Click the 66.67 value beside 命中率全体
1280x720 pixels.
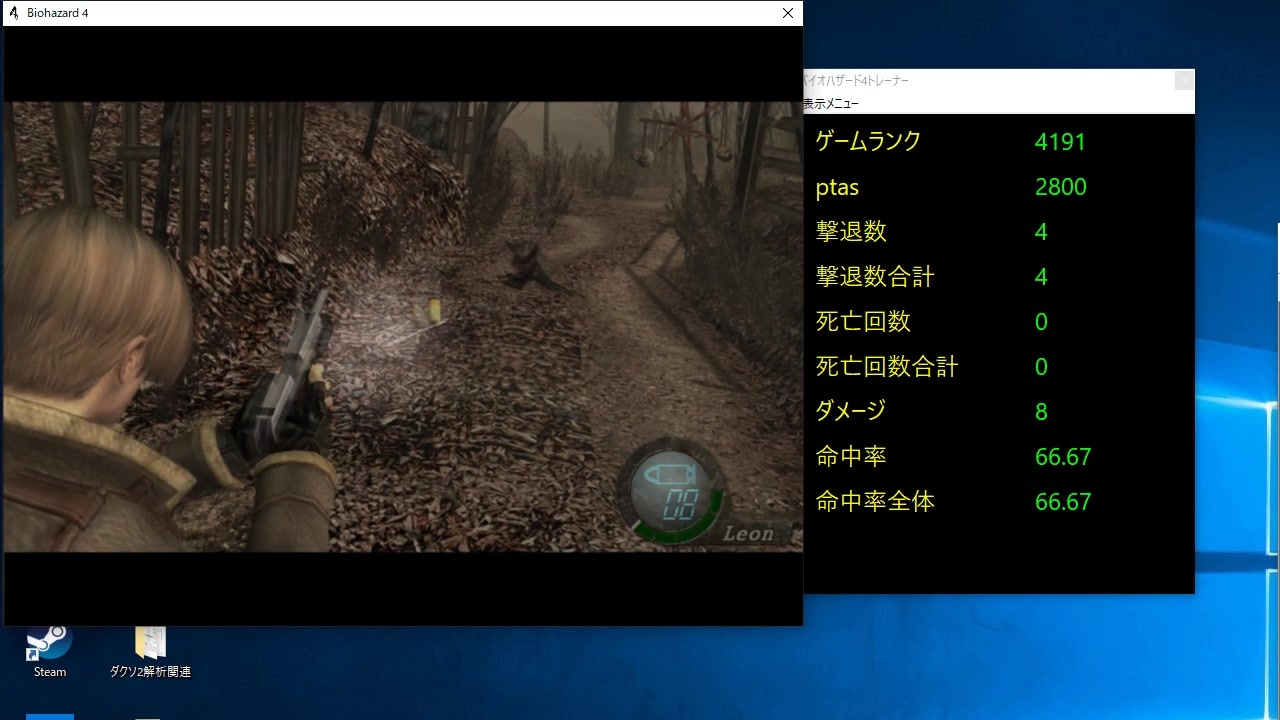(1063, 502)
